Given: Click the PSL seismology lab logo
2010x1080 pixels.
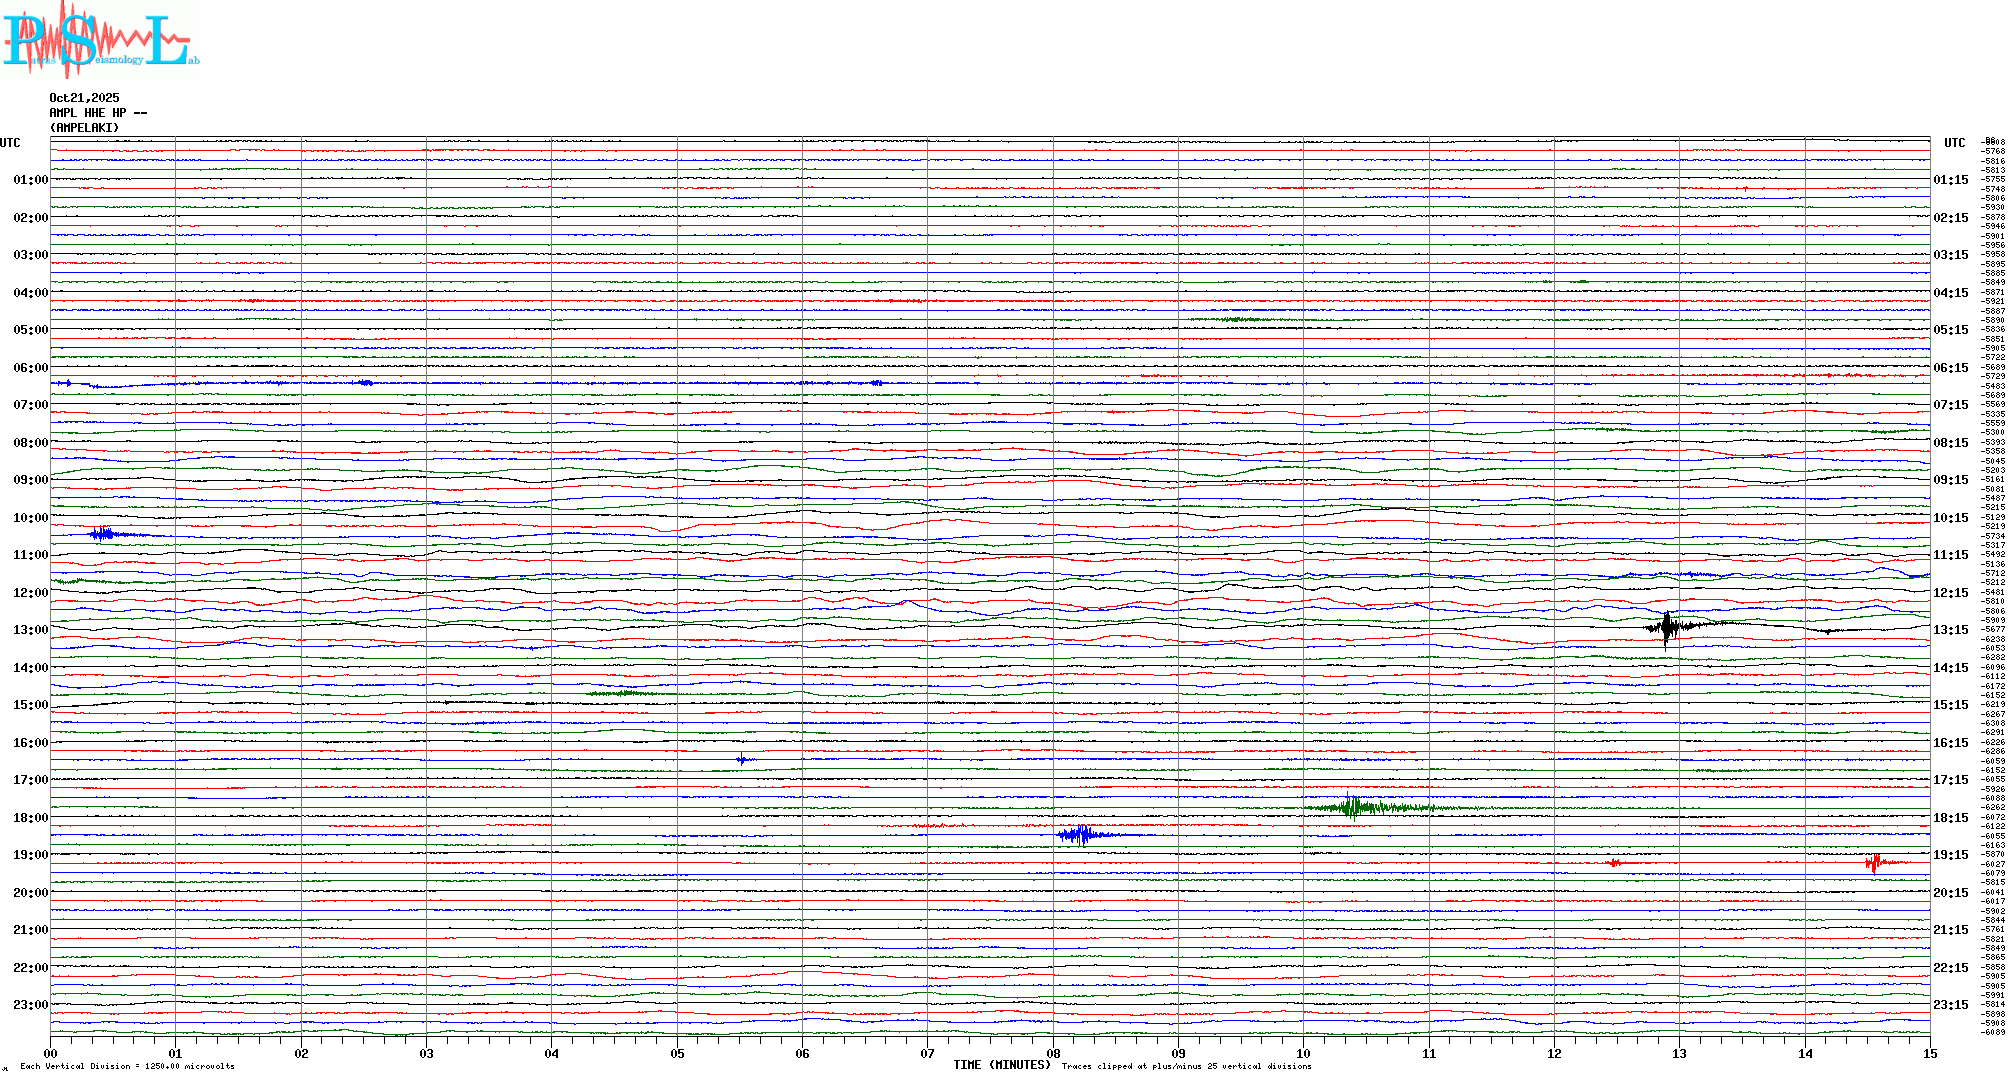Looking at the screenshot, I should [100, 40].
